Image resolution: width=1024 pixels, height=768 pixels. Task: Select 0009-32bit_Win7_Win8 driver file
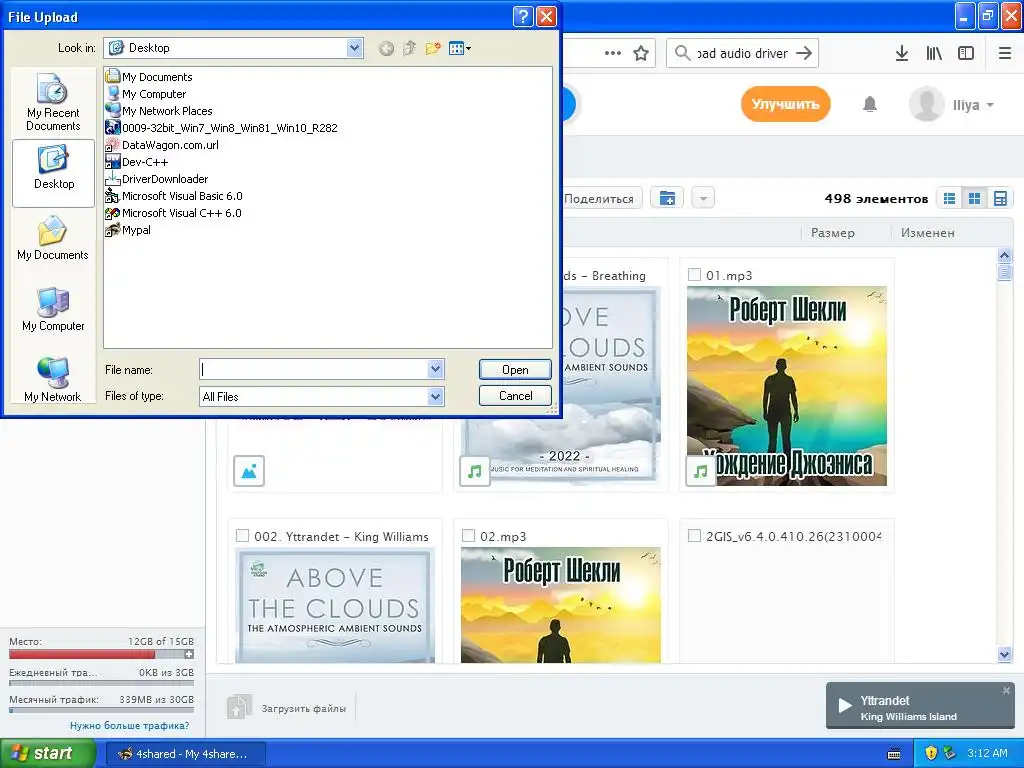click(x=221, y=128)
